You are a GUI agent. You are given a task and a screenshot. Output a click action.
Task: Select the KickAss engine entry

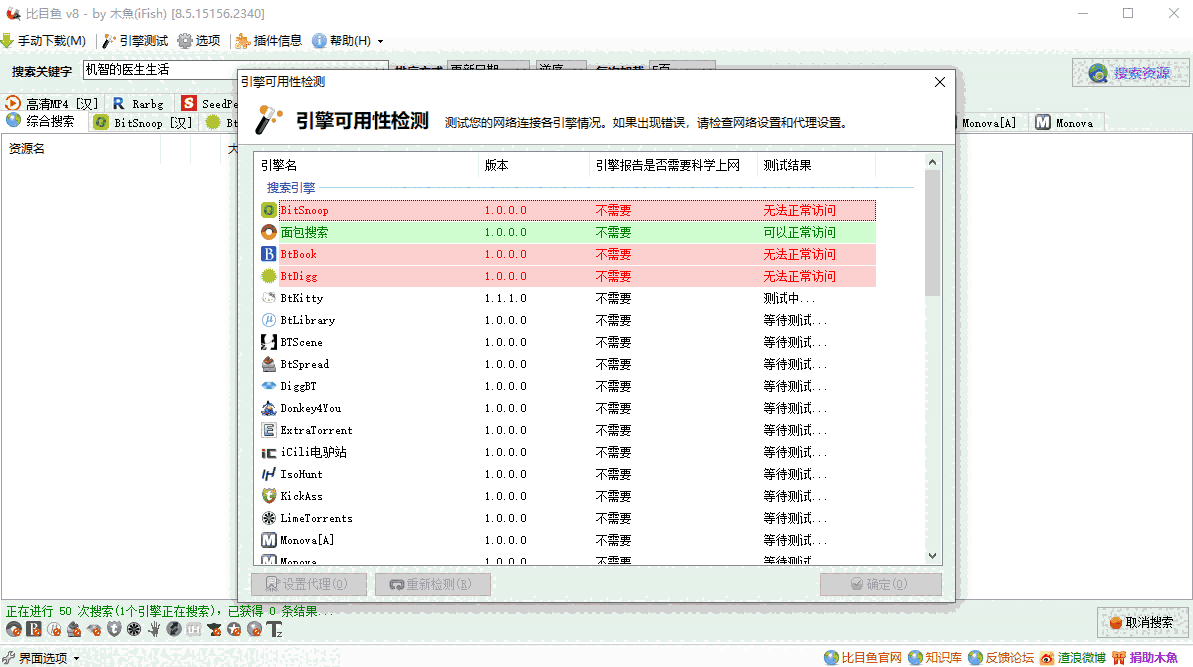tap(301, 497)
